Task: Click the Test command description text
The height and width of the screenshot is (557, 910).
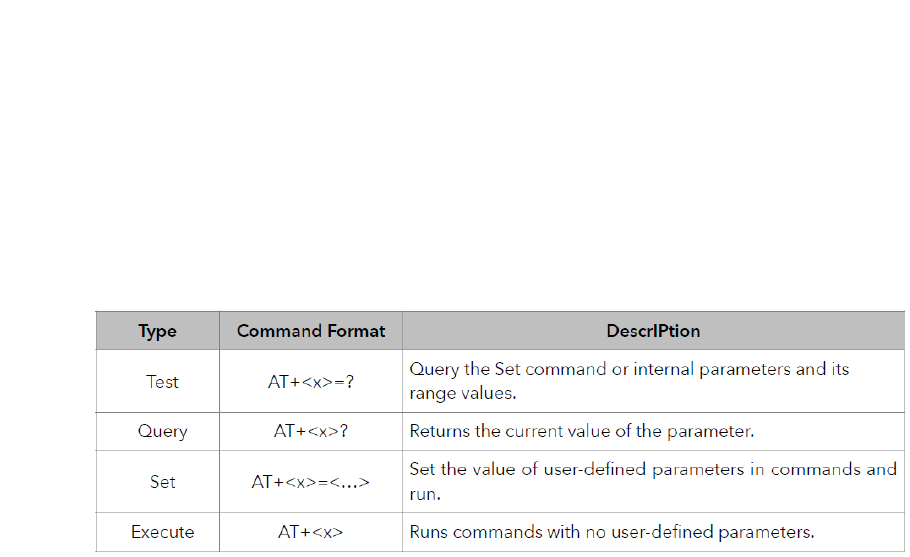Action: [629, 381]
